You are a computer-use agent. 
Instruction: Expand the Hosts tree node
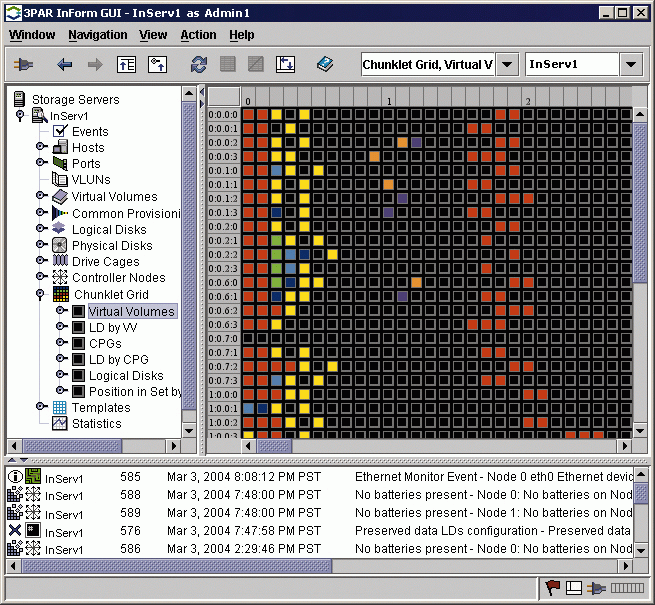(x=41, y=147)
